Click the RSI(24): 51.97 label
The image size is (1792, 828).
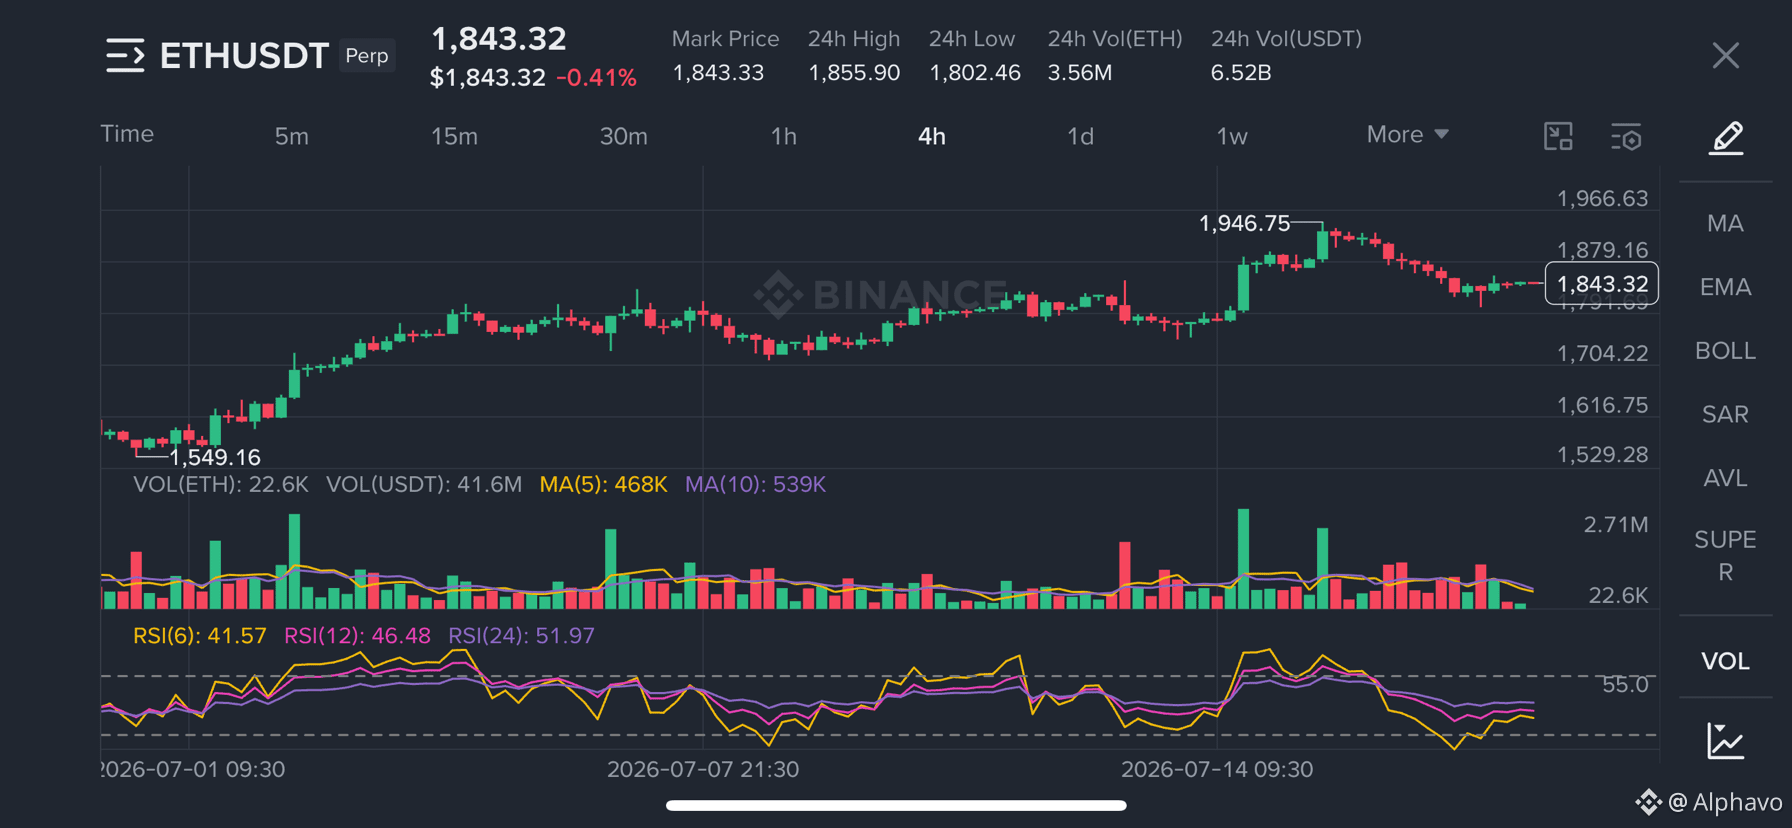(x=521, y=636)
